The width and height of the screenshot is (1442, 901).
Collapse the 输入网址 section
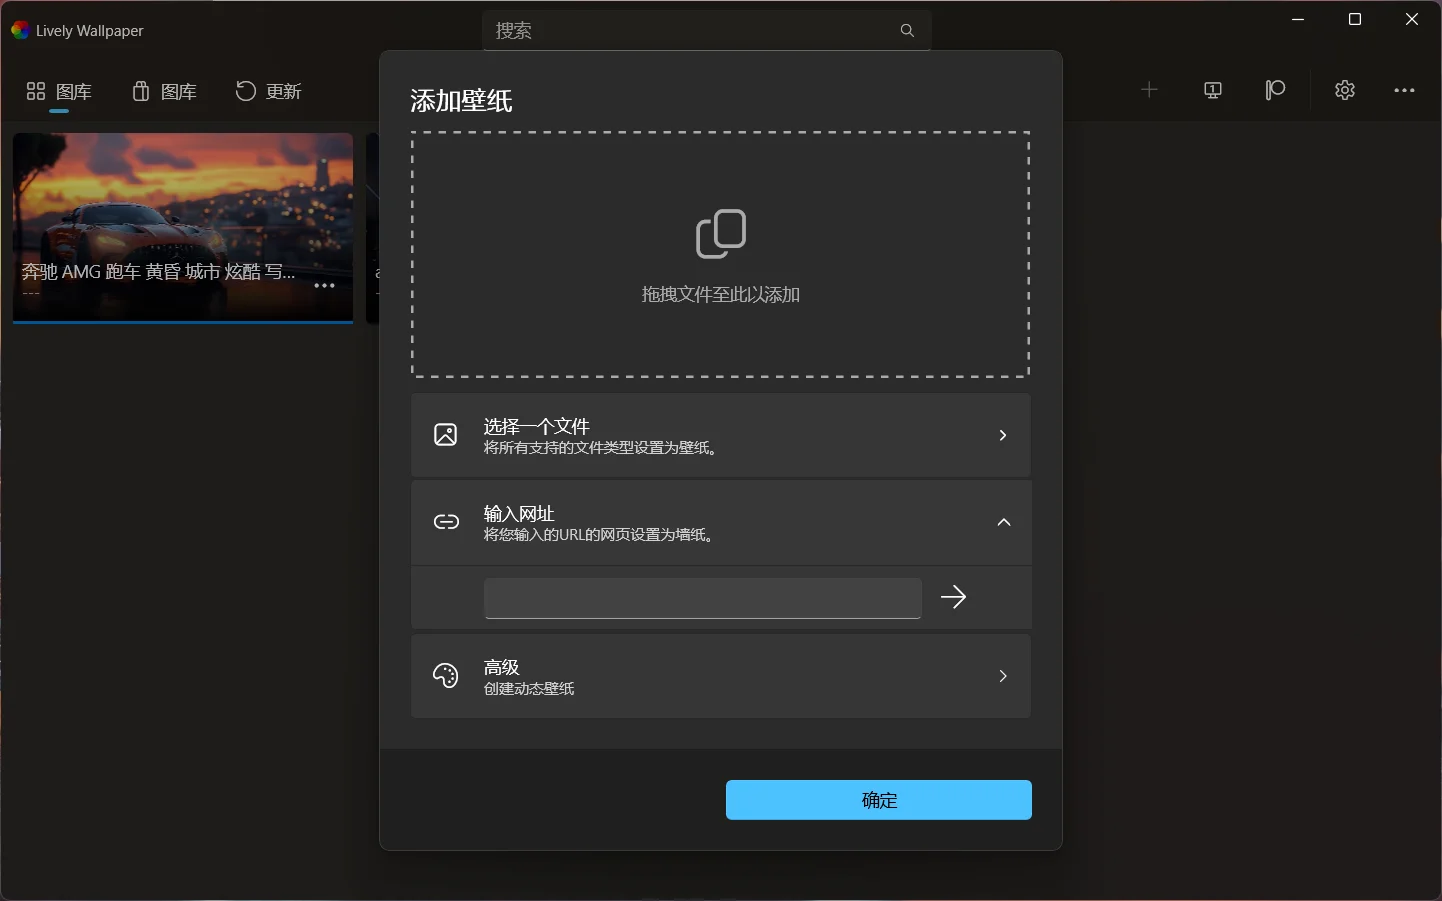(x=1004, y=522)
